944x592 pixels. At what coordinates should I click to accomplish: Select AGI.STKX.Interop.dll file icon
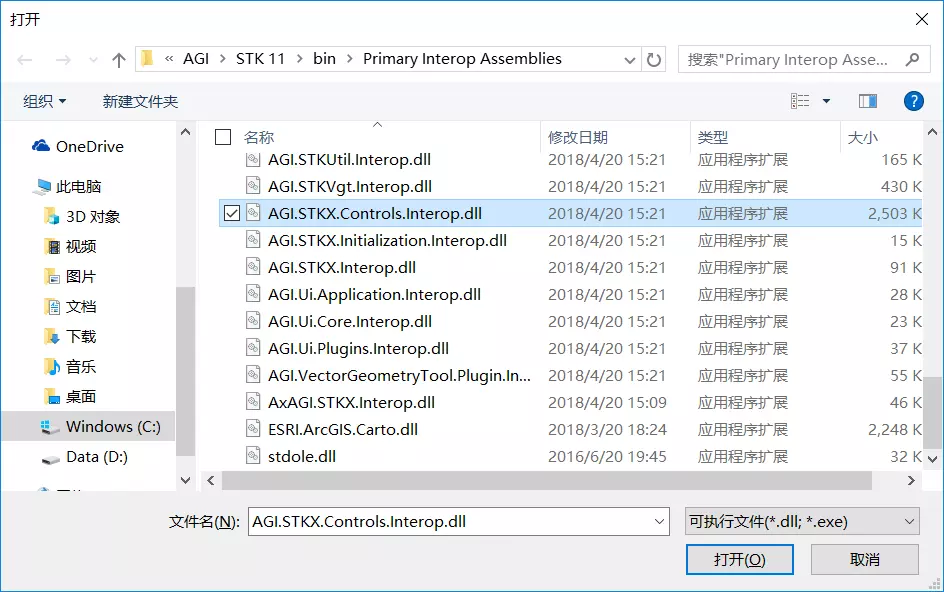point(253,267)
